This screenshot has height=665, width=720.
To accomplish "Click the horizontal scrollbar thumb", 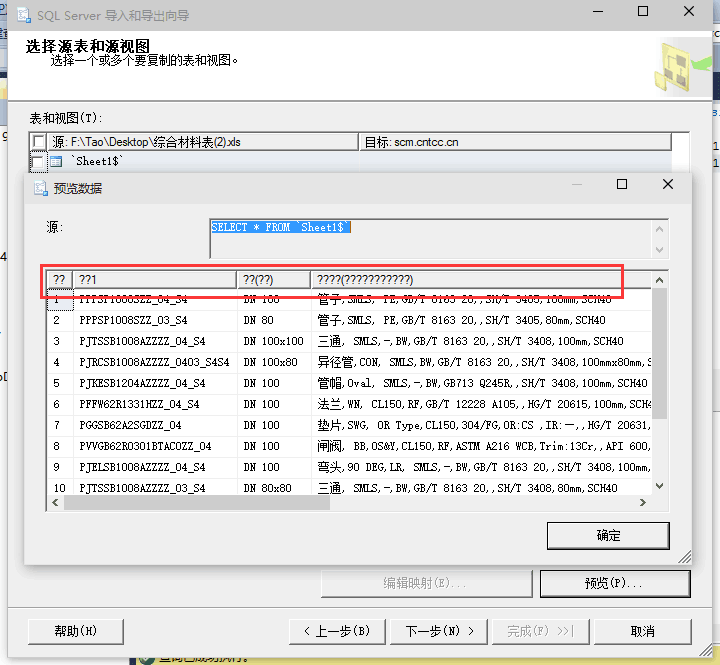I will tap(197, 502).
